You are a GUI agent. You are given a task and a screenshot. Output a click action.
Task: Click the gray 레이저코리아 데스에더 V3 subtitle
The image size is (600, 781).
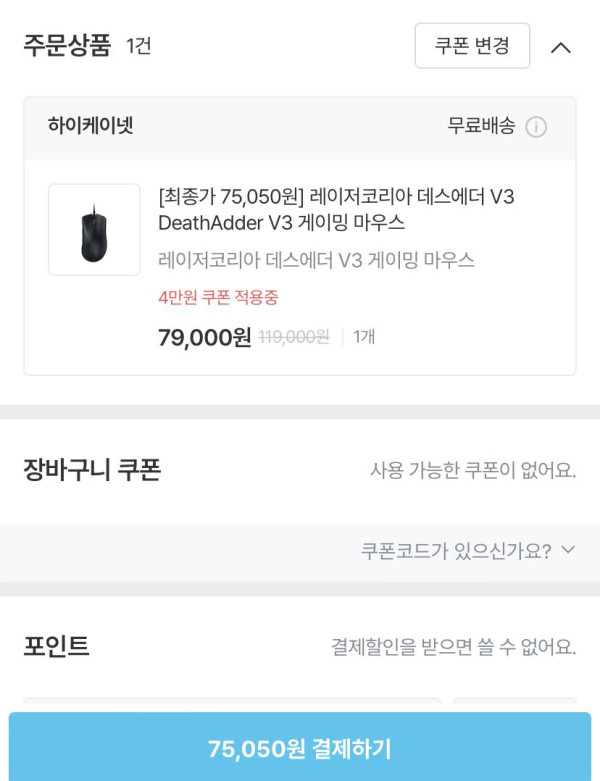pos(316,260)
